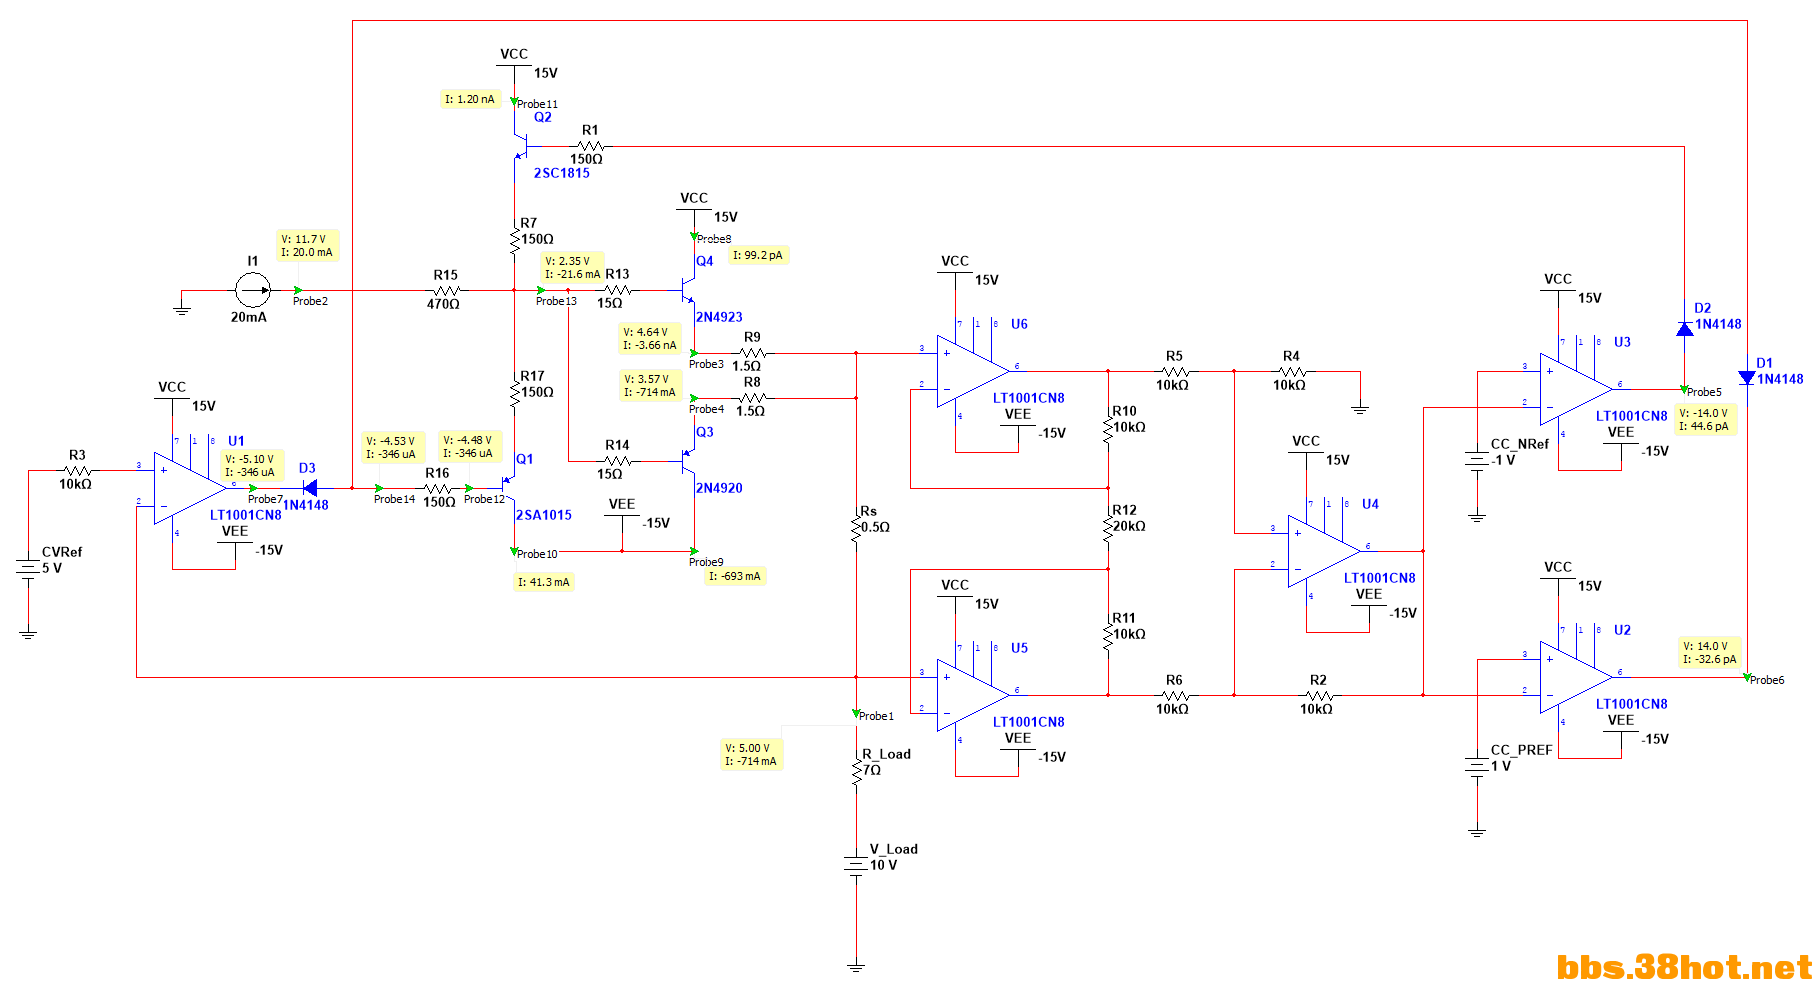Select resistor R11 10kΩ symbol
The image size is (1815, 985).
coord(1108,637)
